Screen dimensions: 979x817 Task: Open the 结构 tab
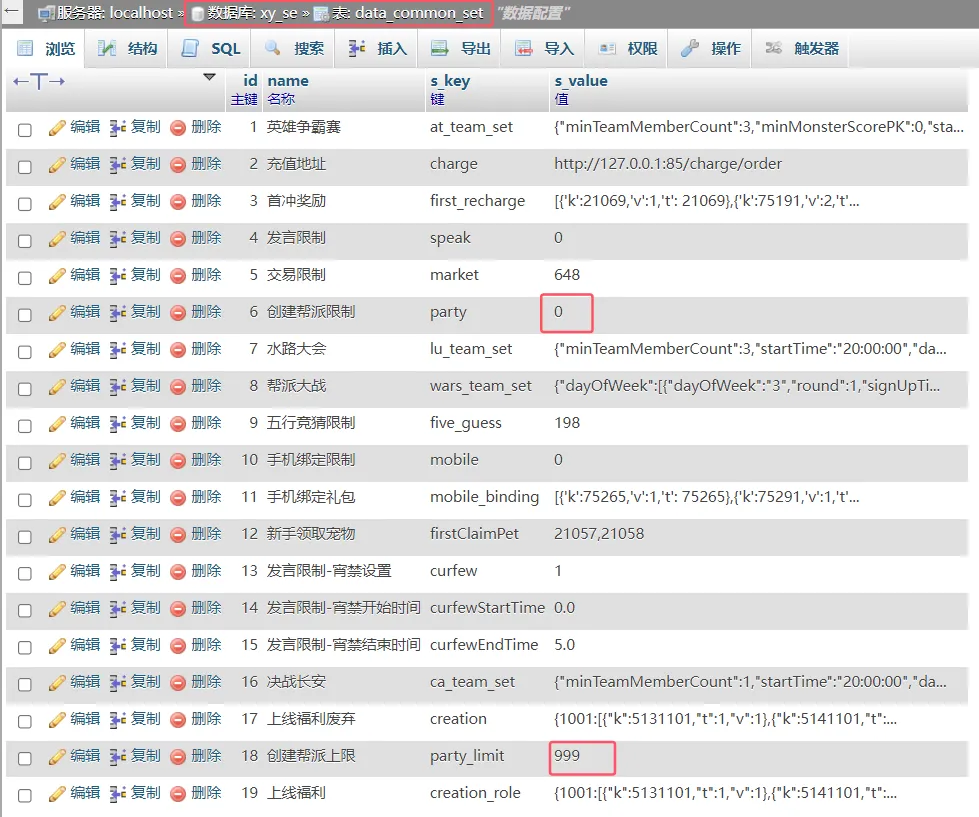129,49
